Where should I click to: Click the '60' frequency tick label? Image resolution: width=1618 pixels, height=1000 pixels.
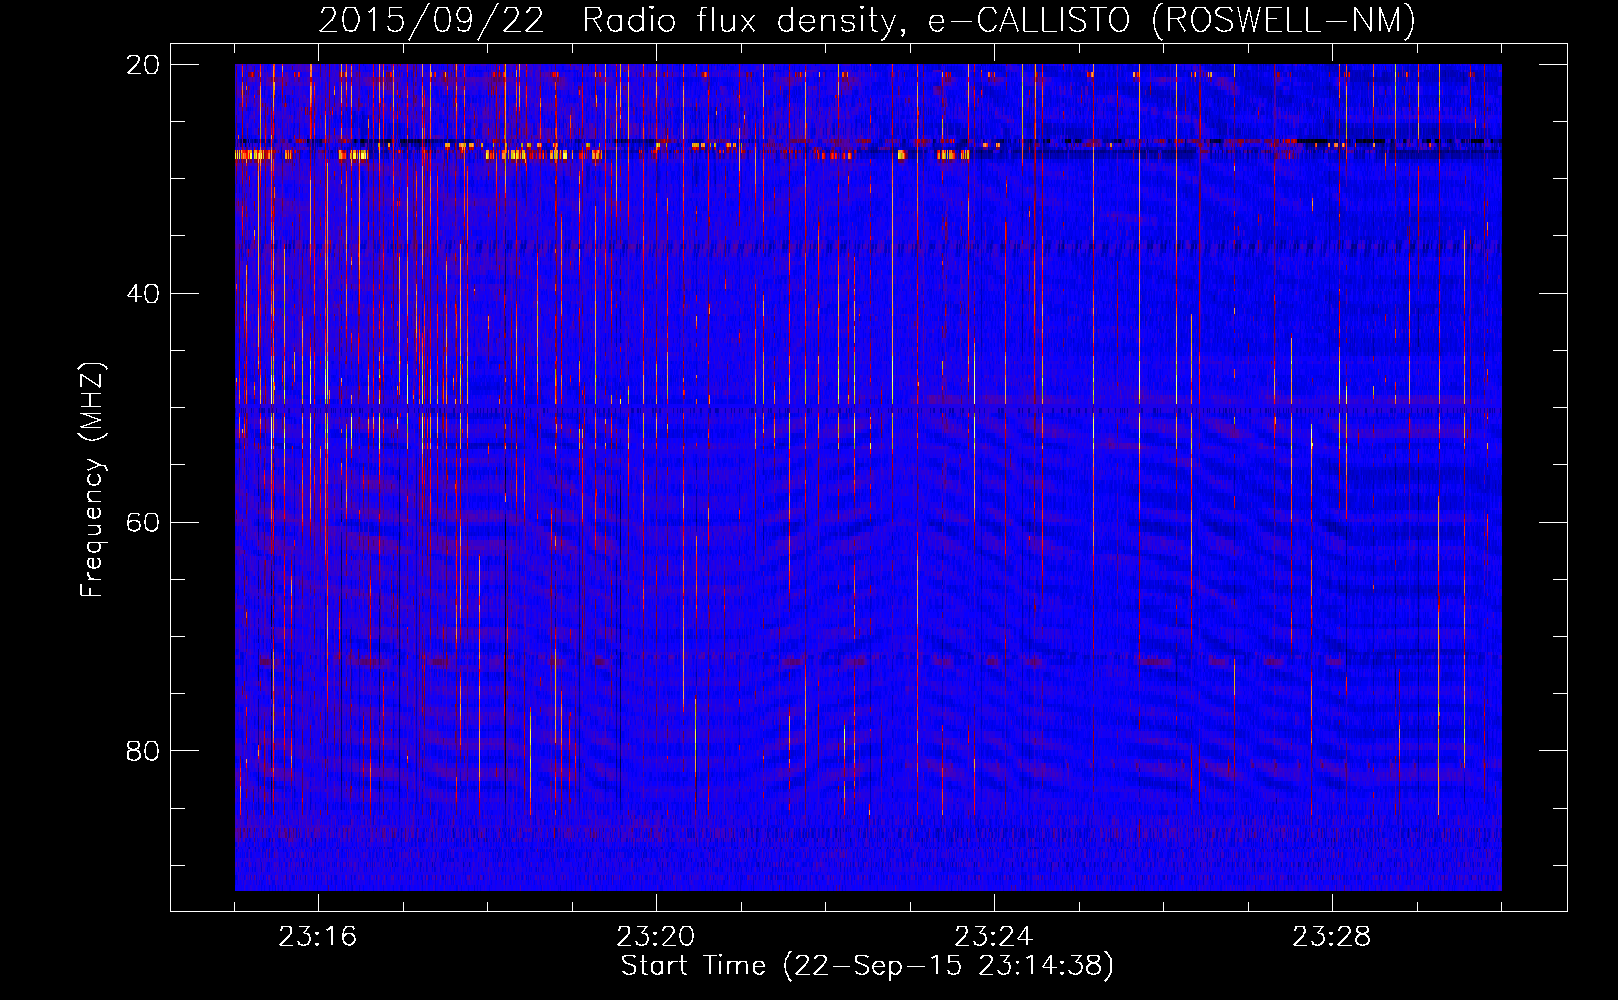142,523
